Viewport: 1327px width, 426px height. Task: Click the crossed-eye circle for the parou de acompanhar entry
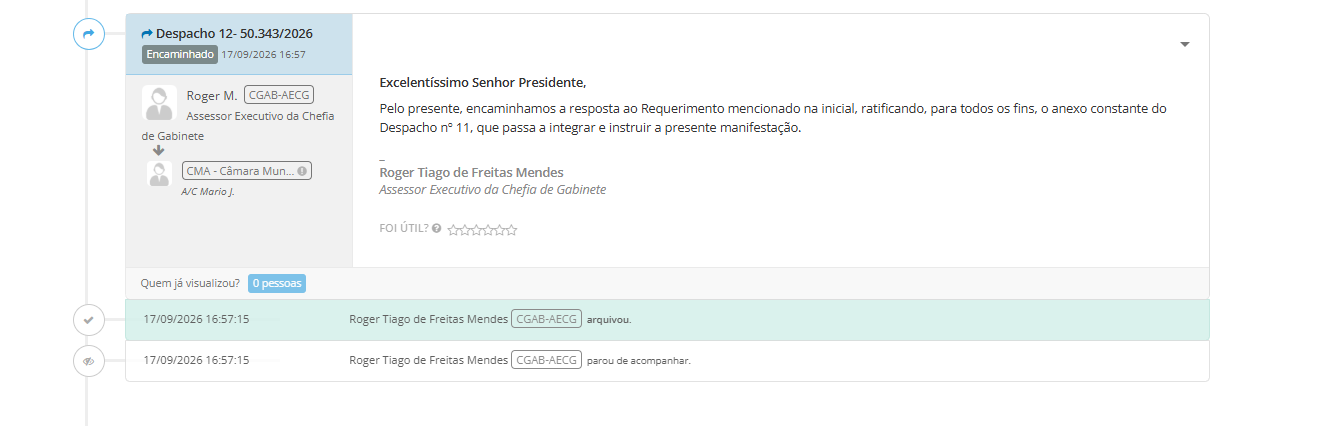point(88,361)
